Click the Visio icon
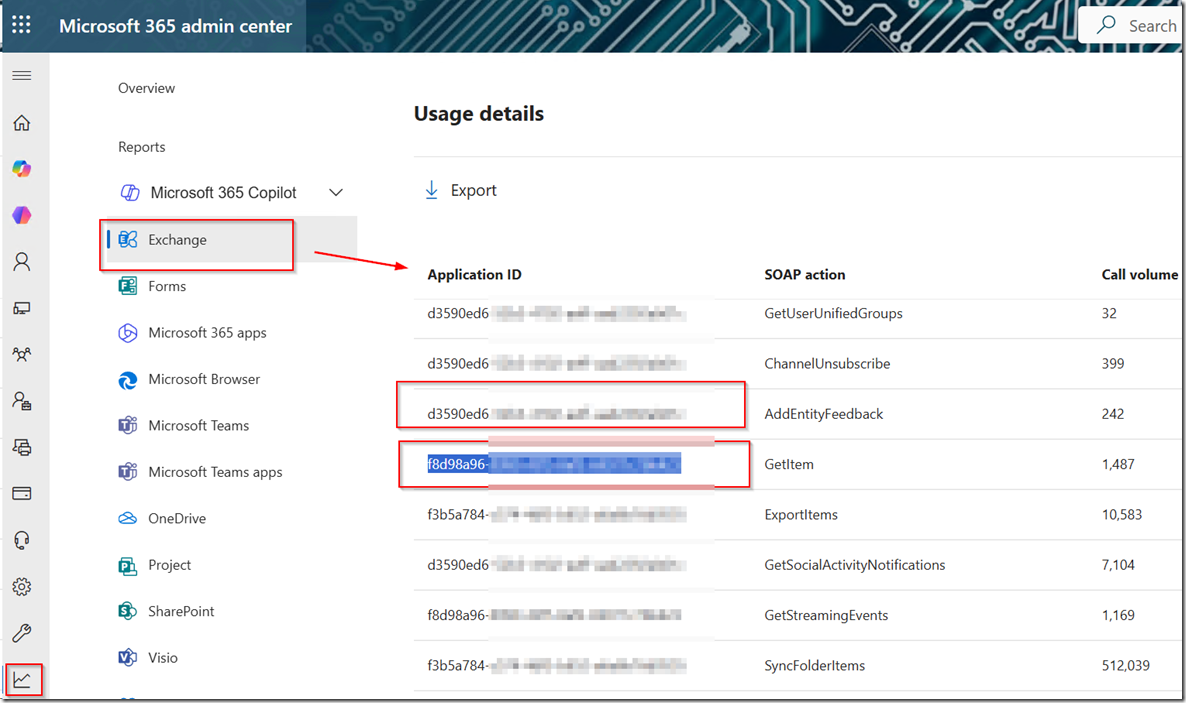Screen dimensions: 1186x703 point(128,658)
